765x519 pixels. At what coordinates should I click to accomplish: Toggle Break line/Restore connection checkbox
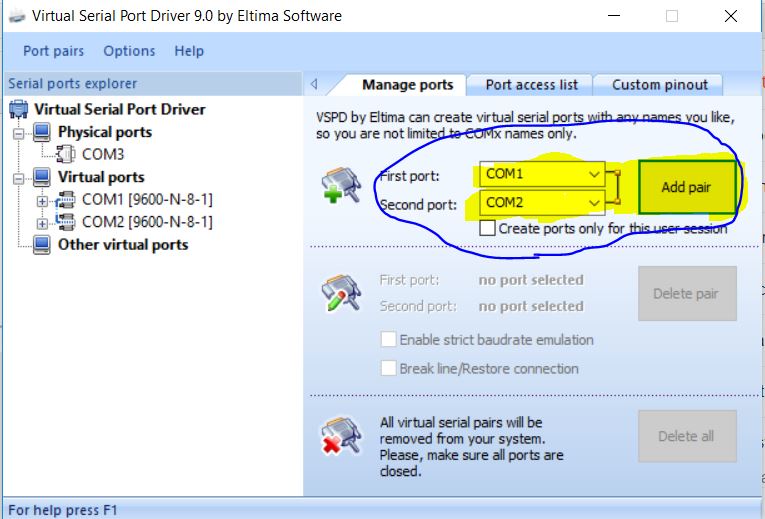click(388, 368)
